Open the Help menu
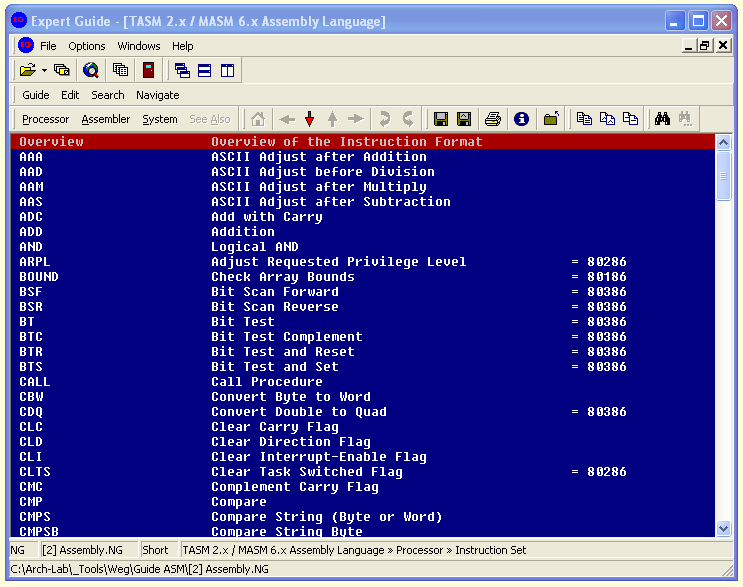The width and height of the screenshot is (743, 587). (x=182, y=46)
